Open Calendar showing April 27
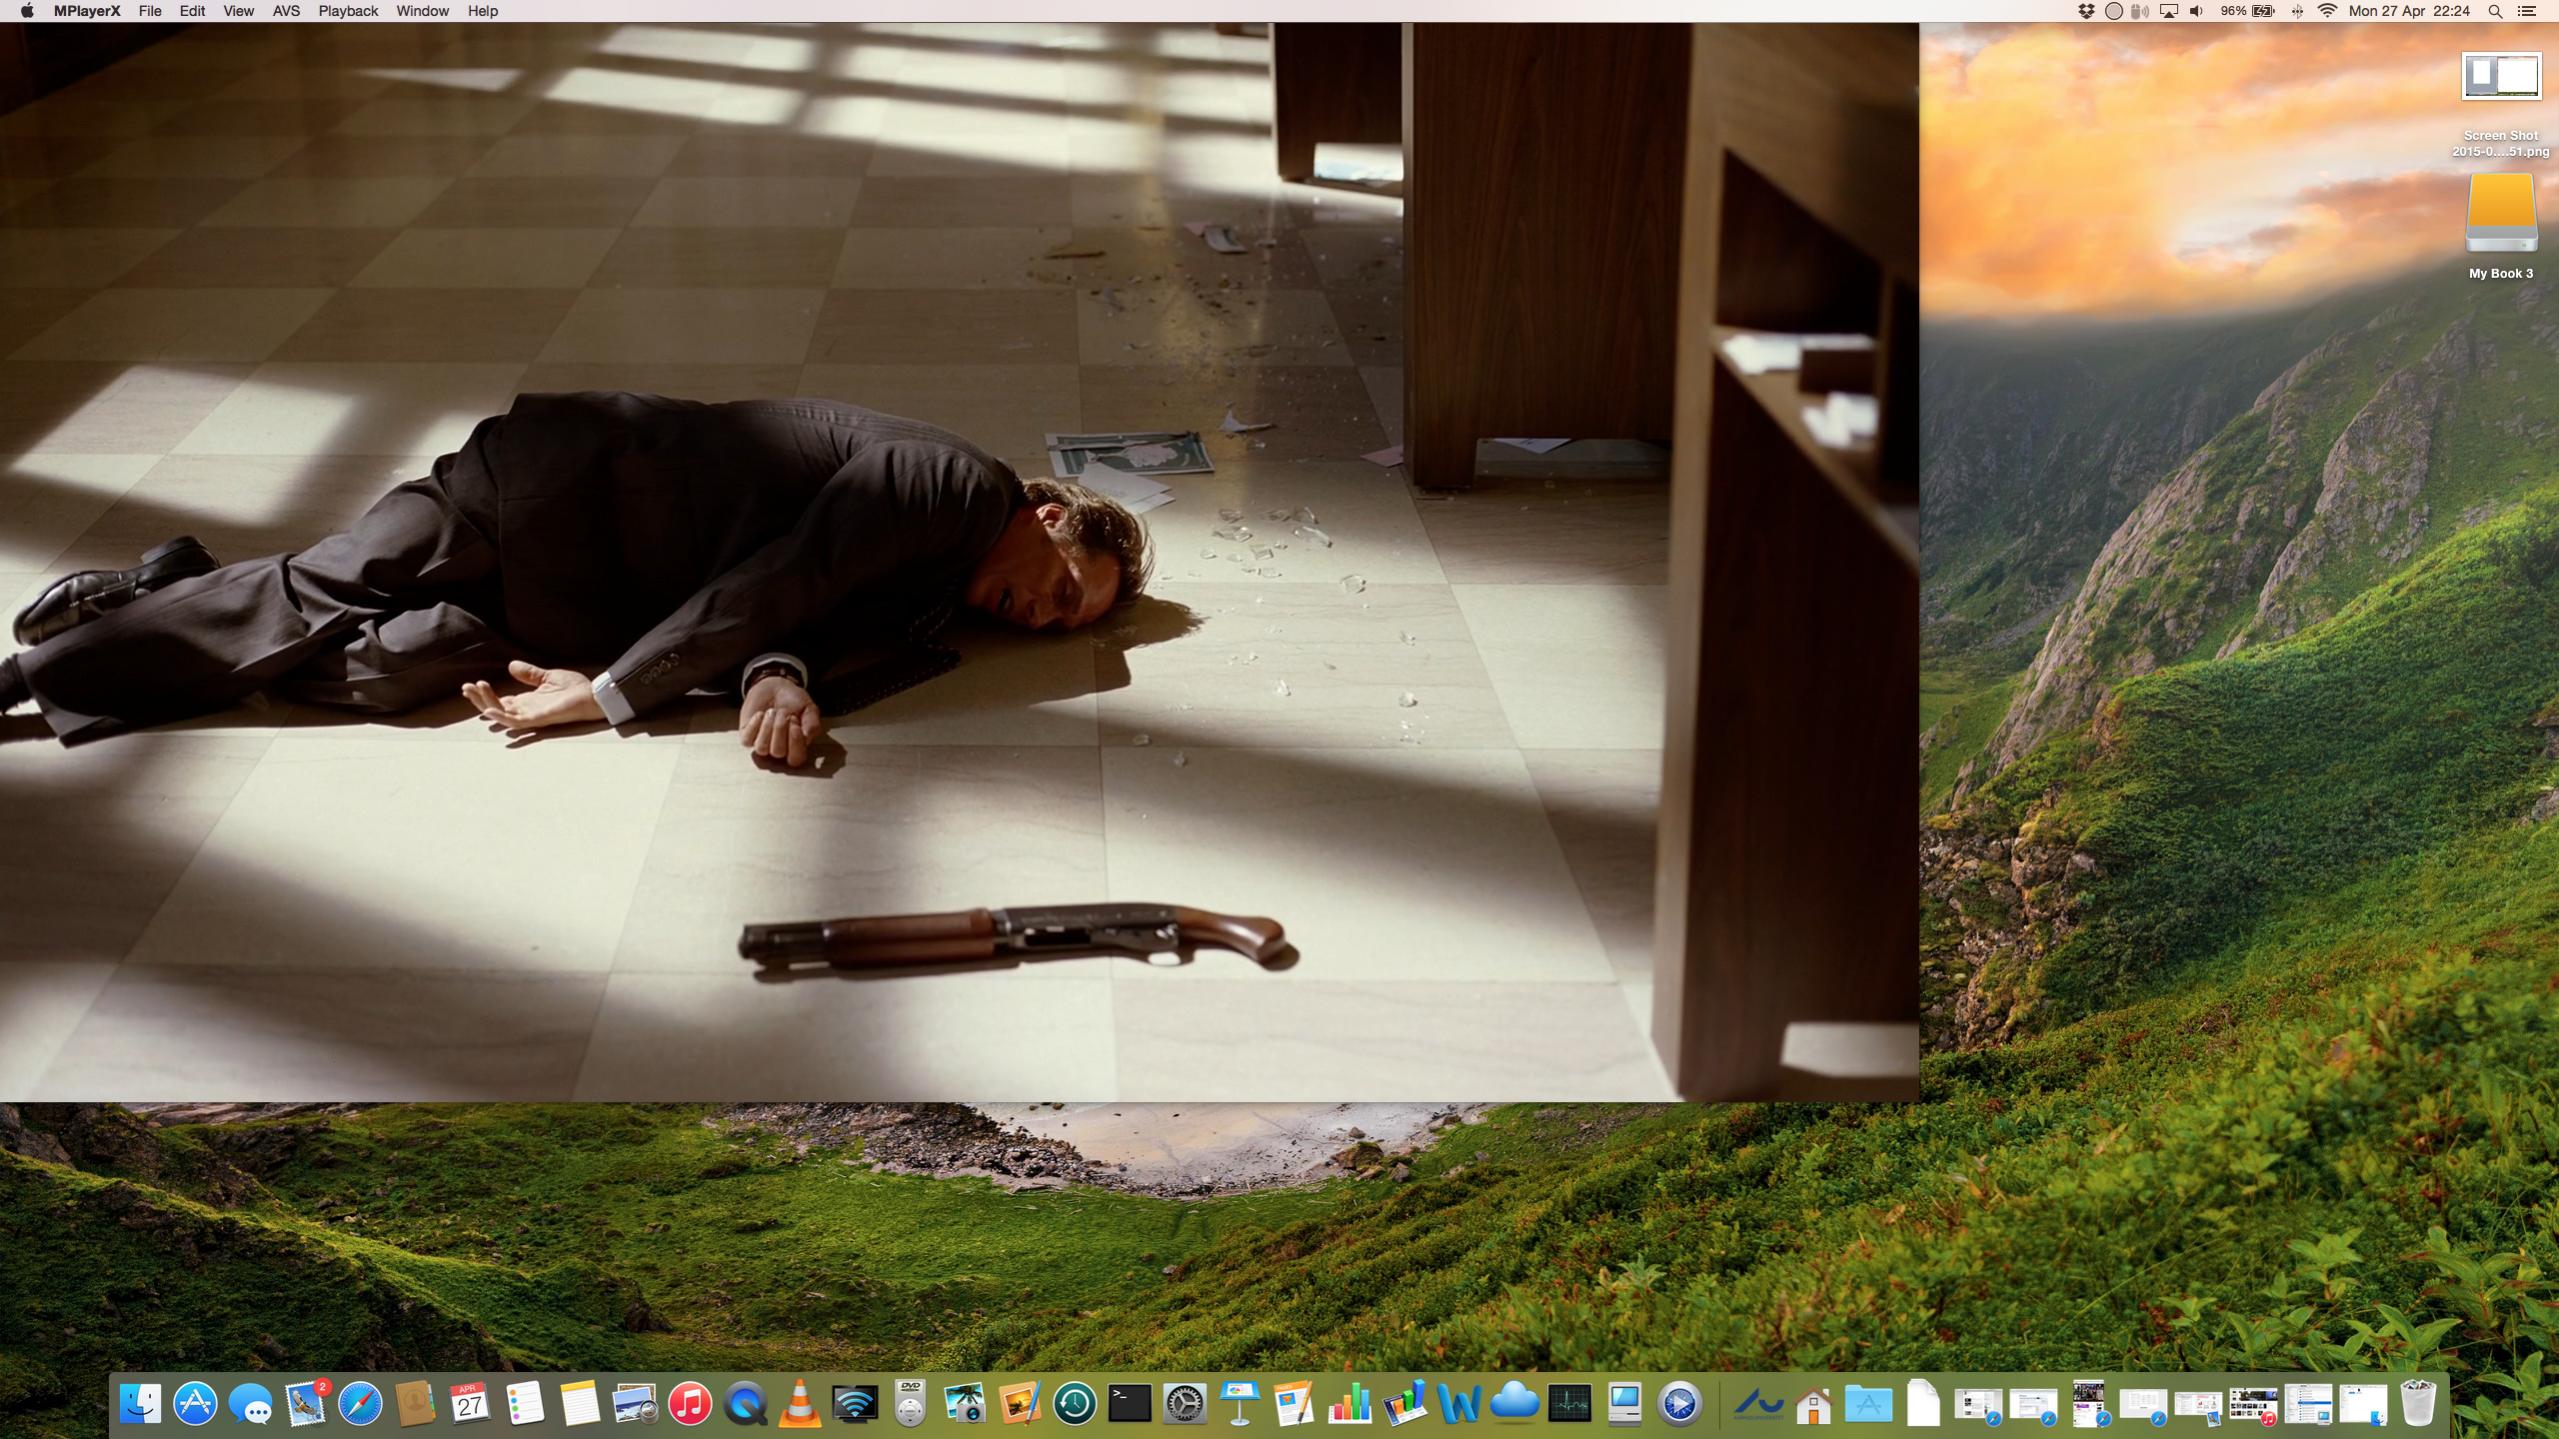The width and height of the screenshot is (2559, 1439). [x=470, y=1404]
